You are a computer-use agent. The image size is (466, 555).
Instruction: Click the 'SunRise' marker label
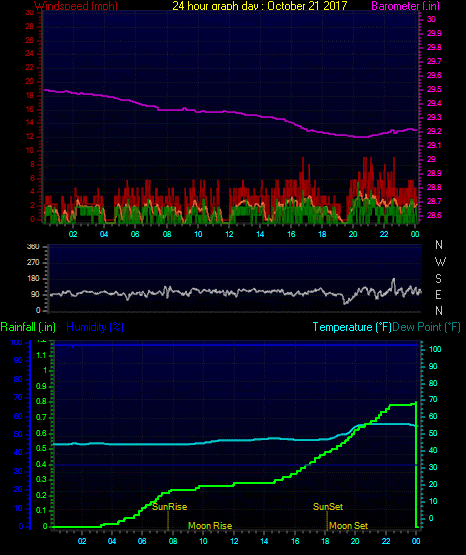[x=169, y=507]
